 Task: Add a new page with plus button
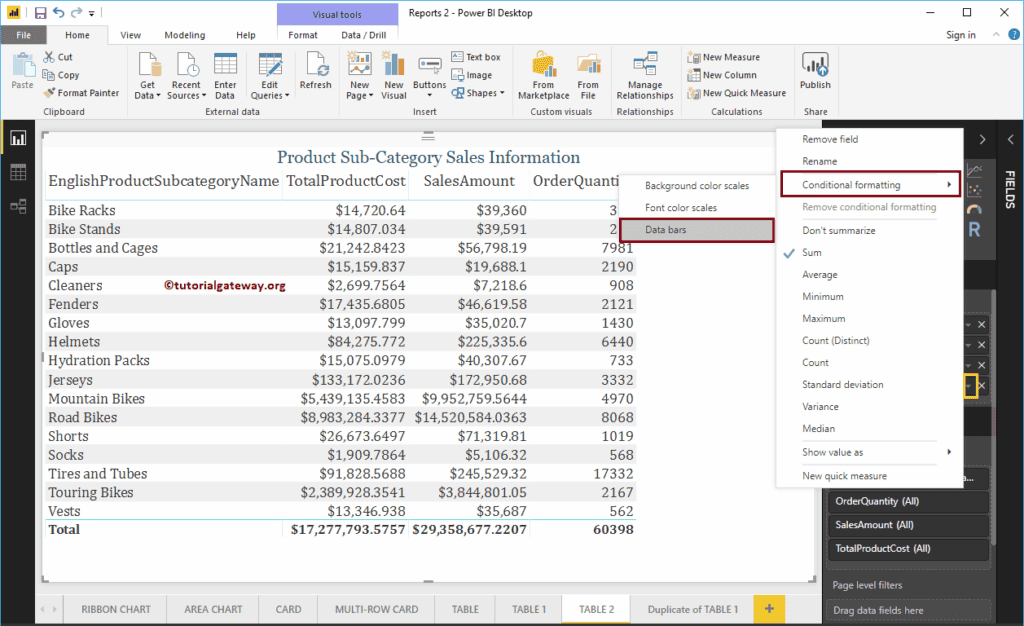pos(768,608)
